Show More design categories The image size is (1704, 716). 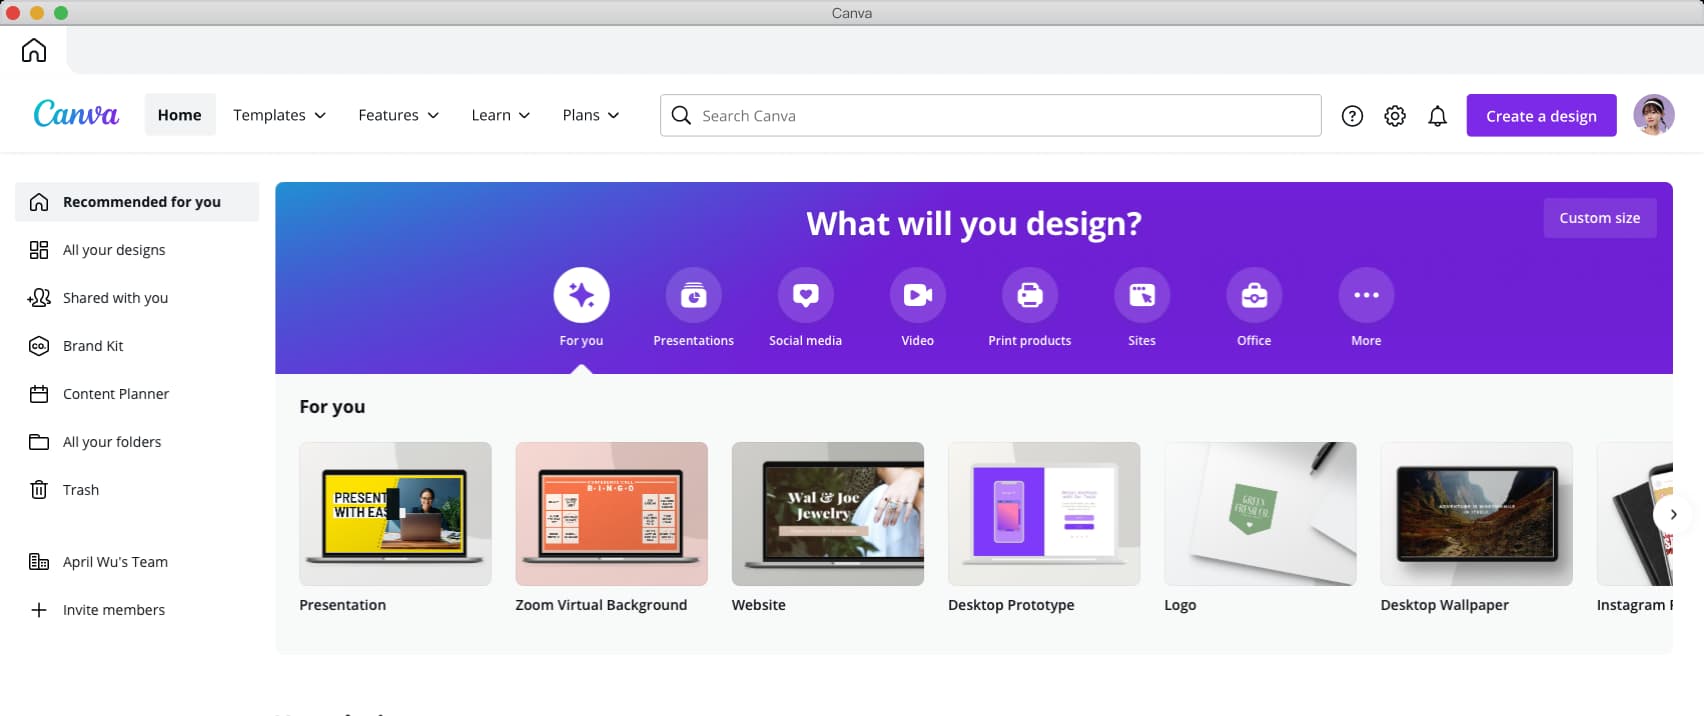[x=1365, y=296]
